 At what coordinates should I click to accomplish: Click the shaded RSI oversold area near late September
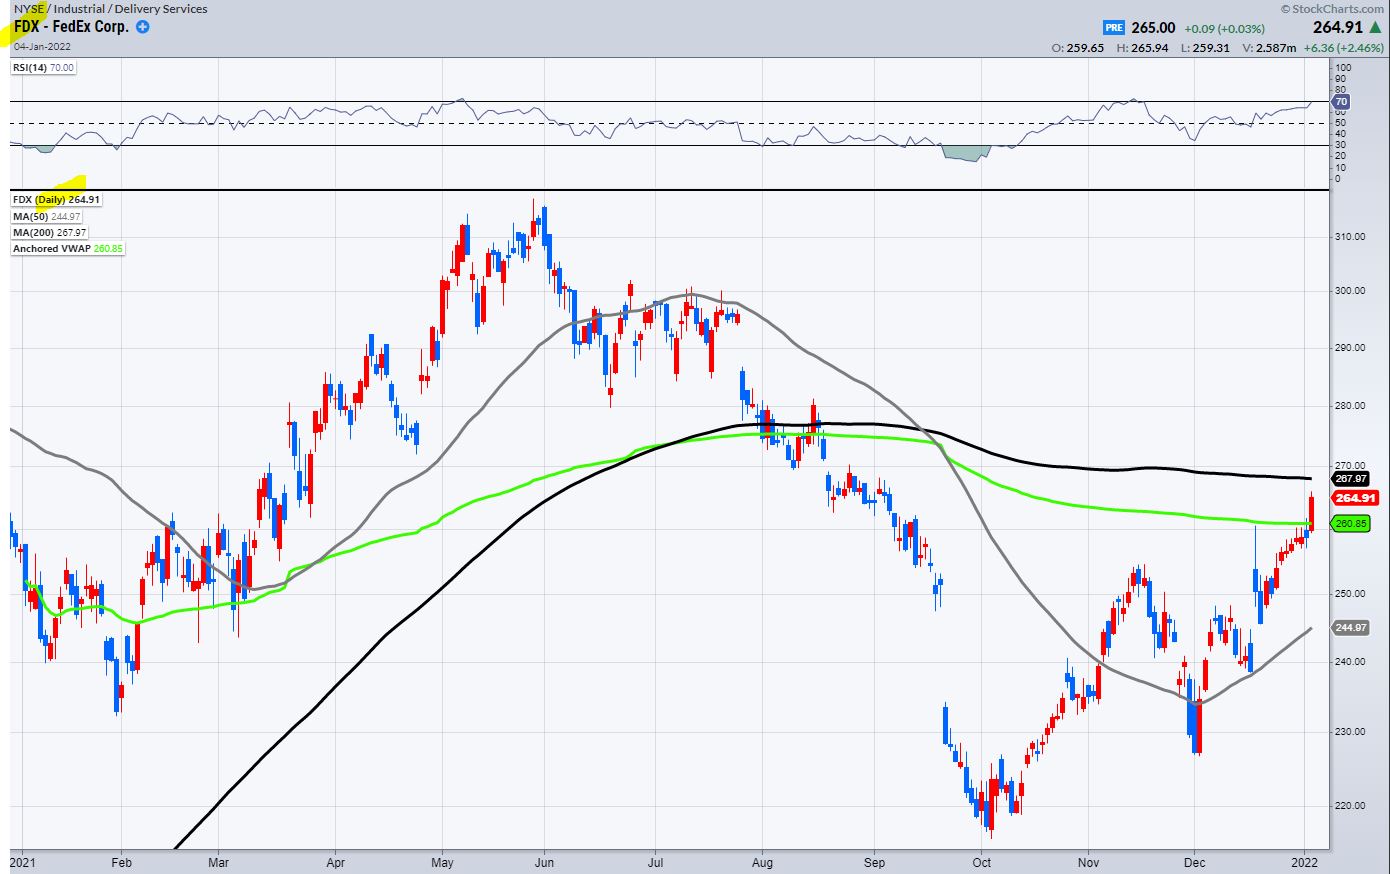[967, 152]
